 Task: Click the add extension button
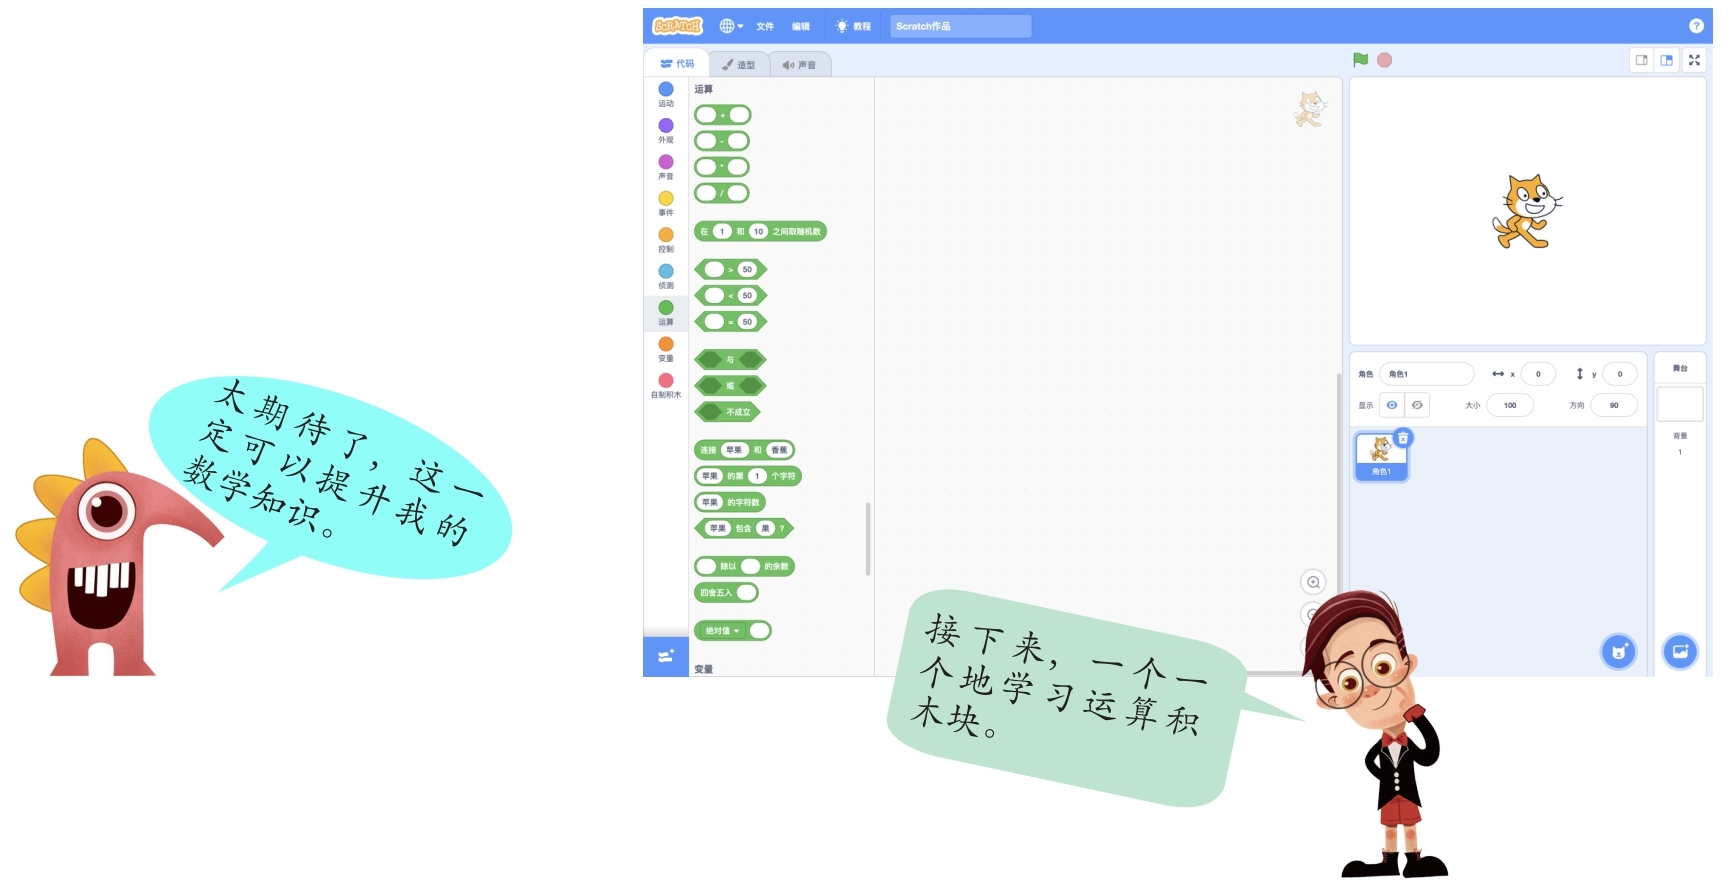pyautogui.click(x=665, y=657)
